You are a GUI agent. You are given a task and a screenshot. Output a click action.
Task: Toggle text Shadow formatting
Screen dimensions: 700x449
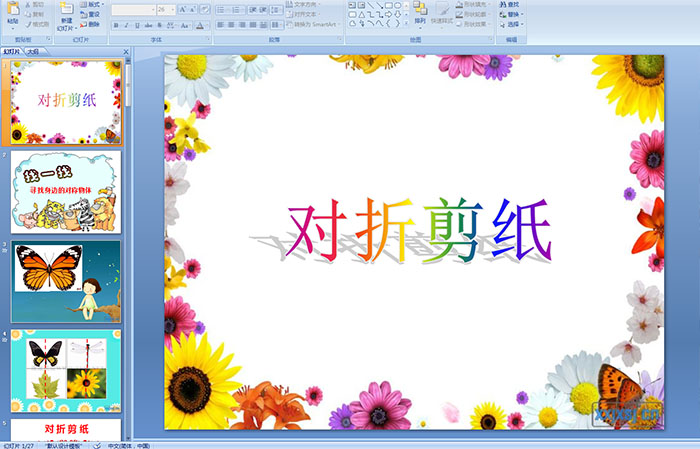[x=159, y=25]
